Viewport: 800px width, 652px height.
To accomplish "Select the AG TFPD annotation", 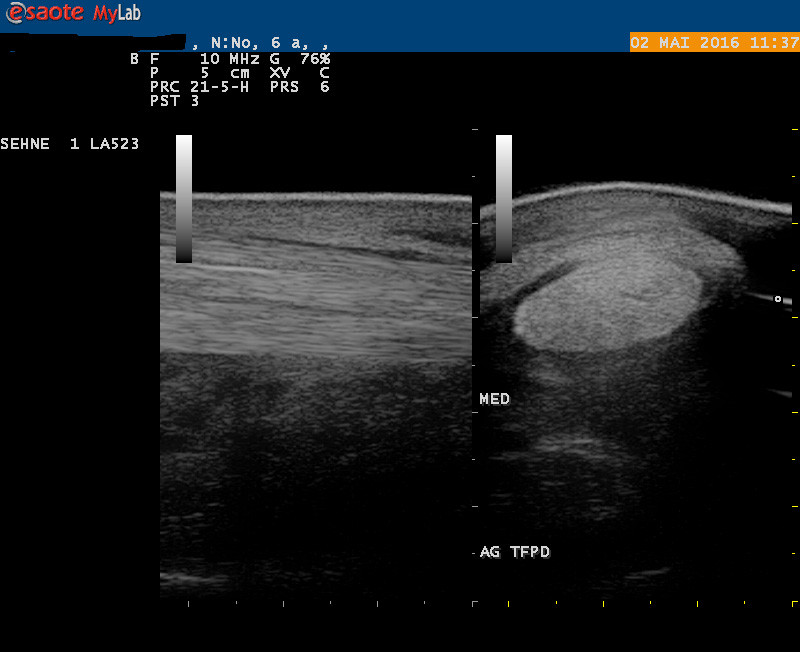I will coord(515,552).
